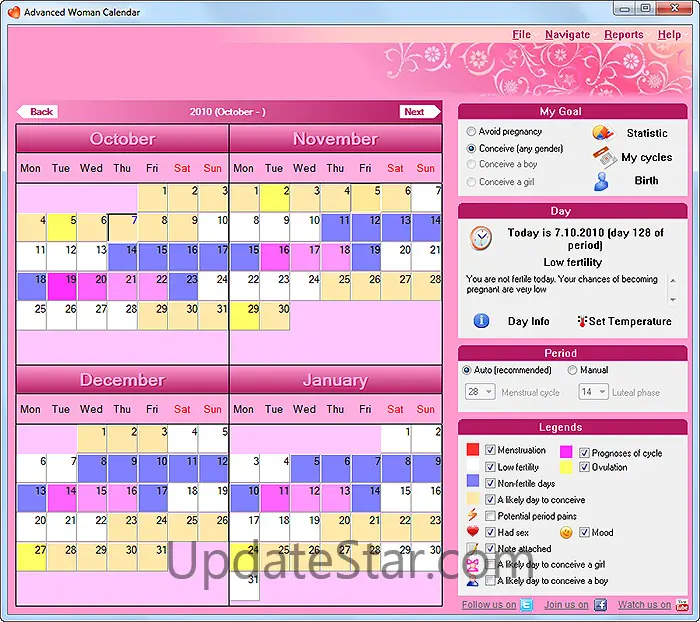Open the Facebook join icon
The image size is (700, 622).
600,604
